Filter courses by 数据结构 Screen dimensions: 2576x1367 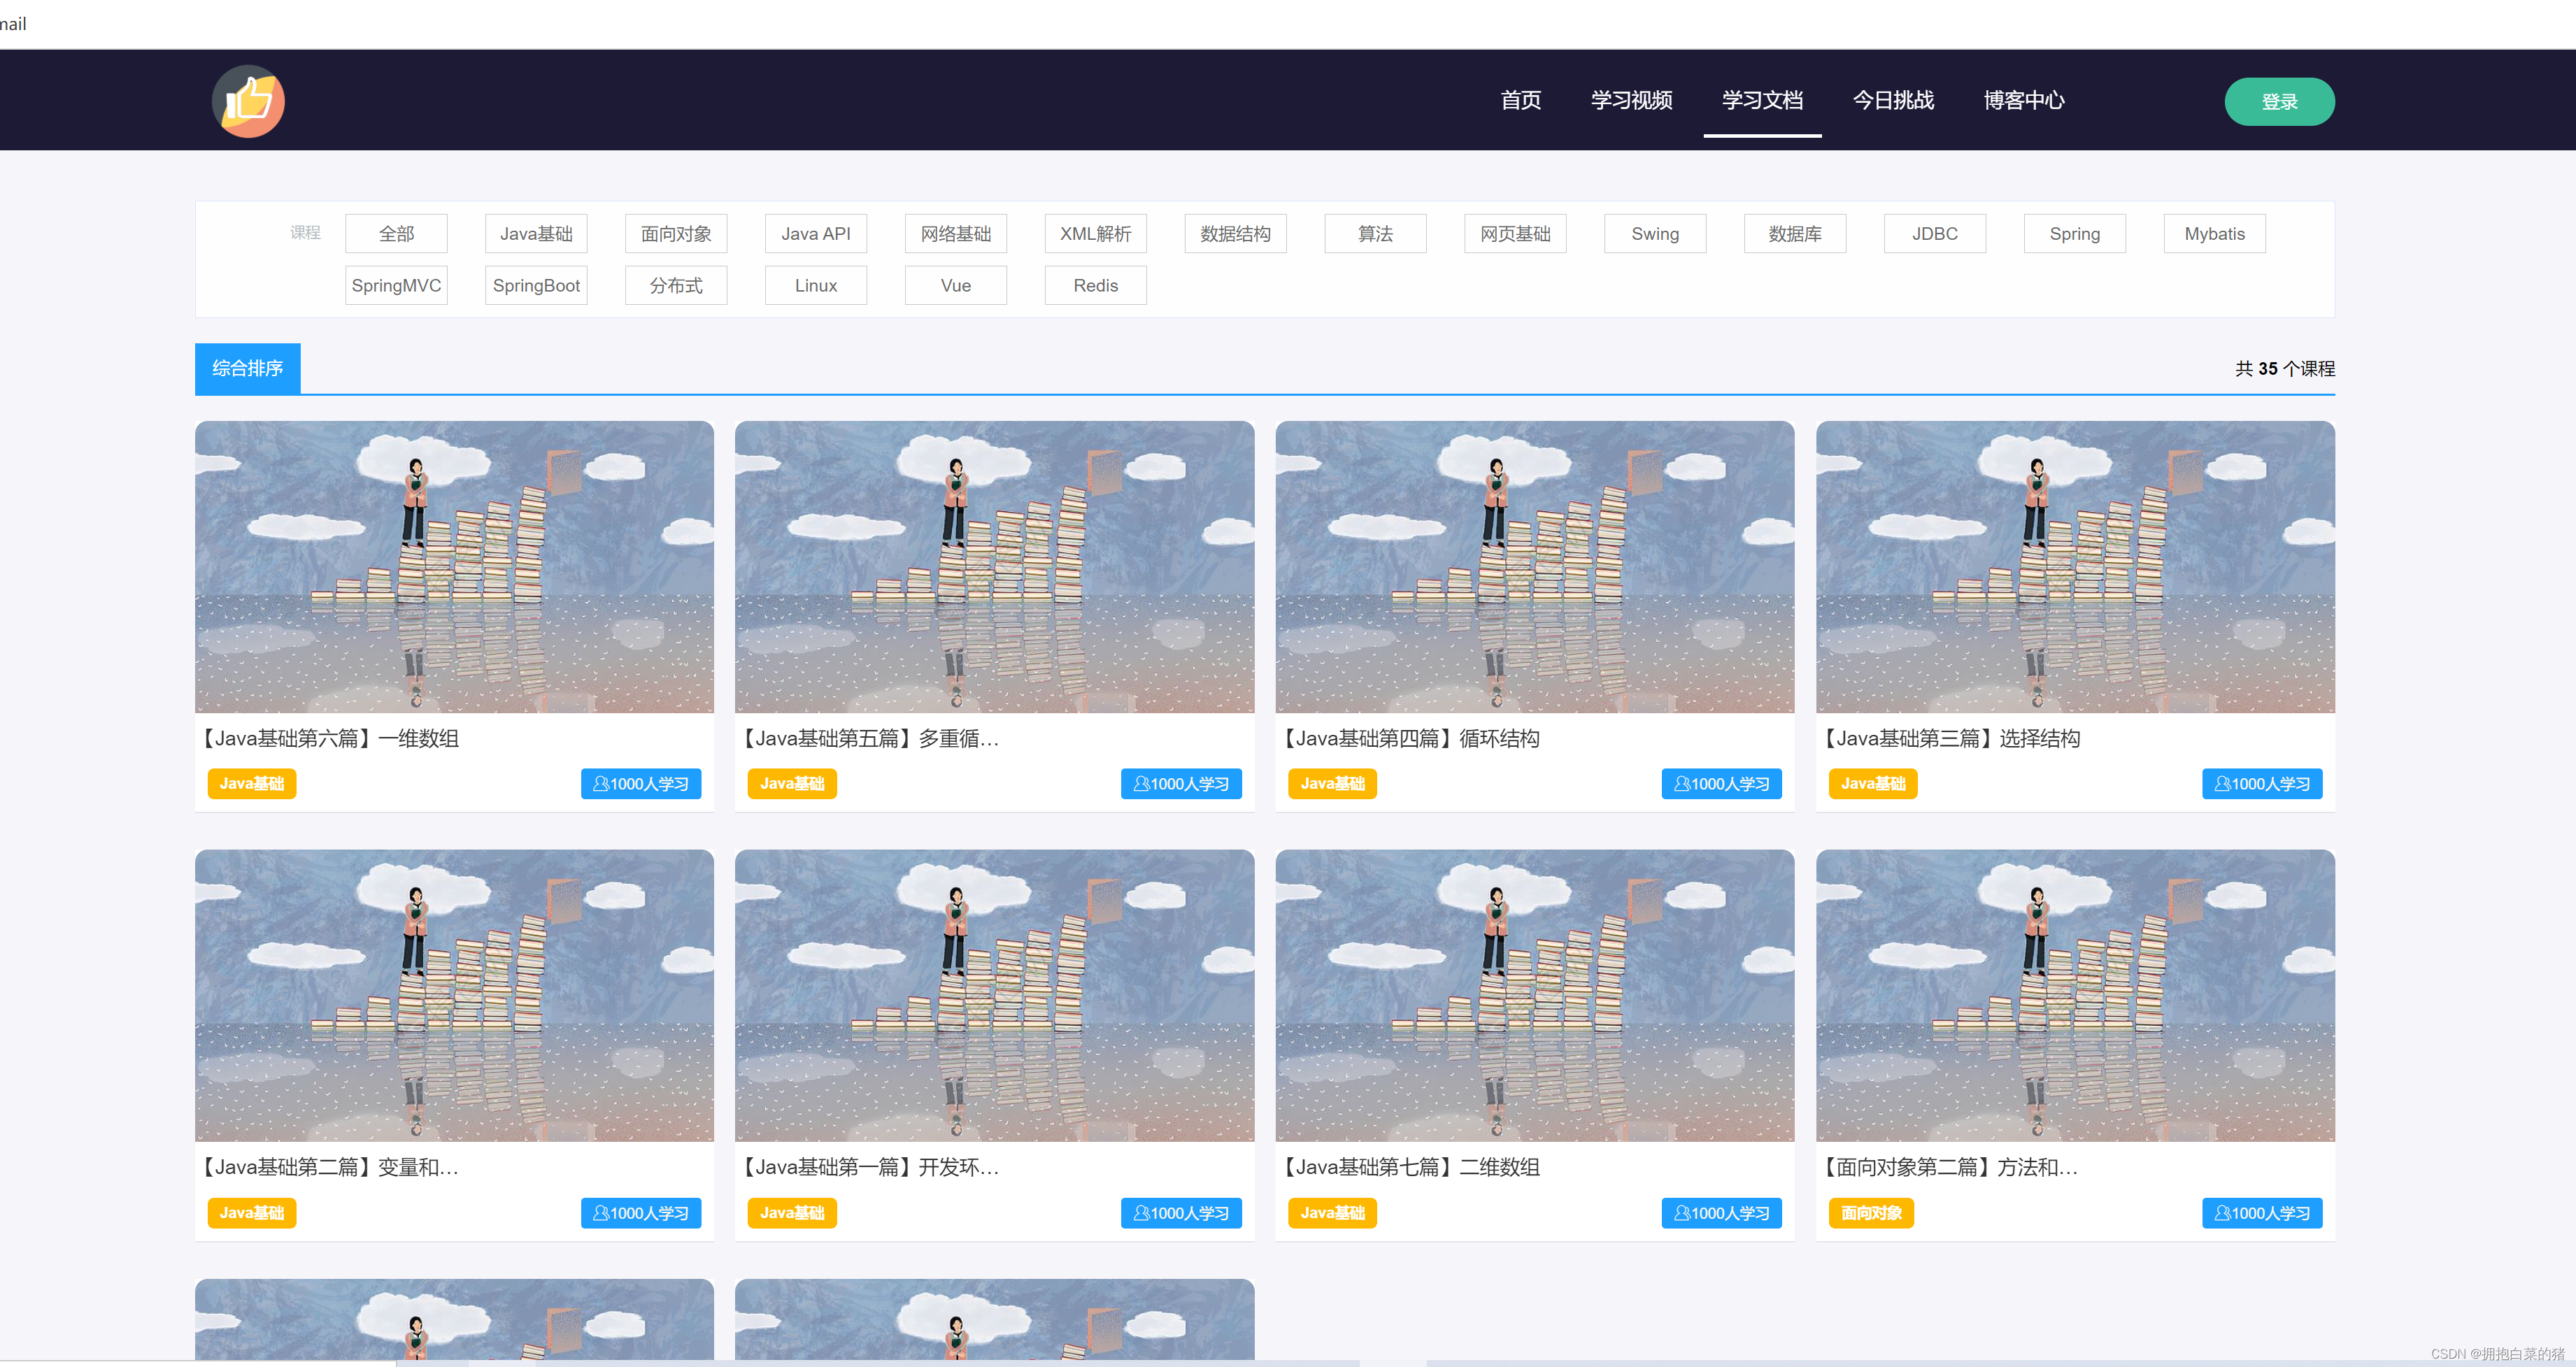(x=1235, y=234)
